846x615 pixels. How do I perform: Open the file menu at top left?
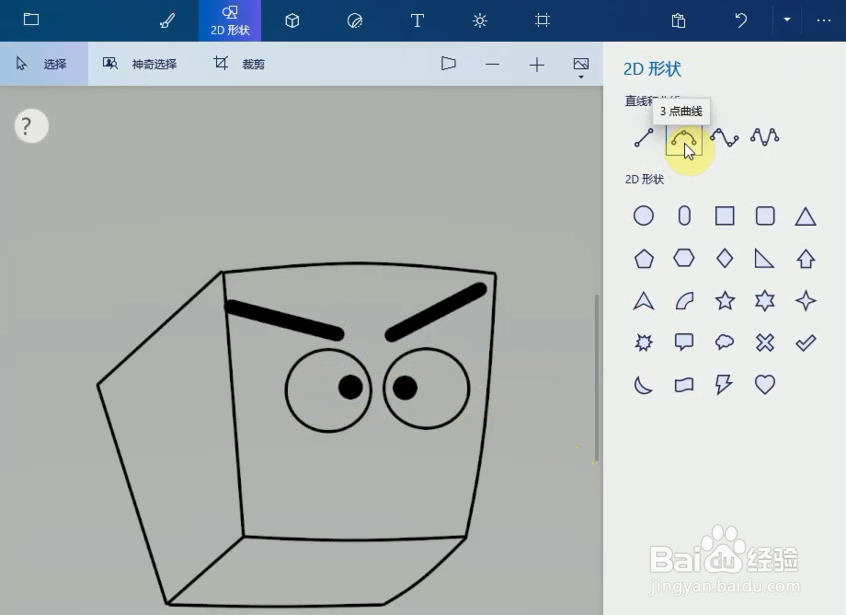point(30,20)
